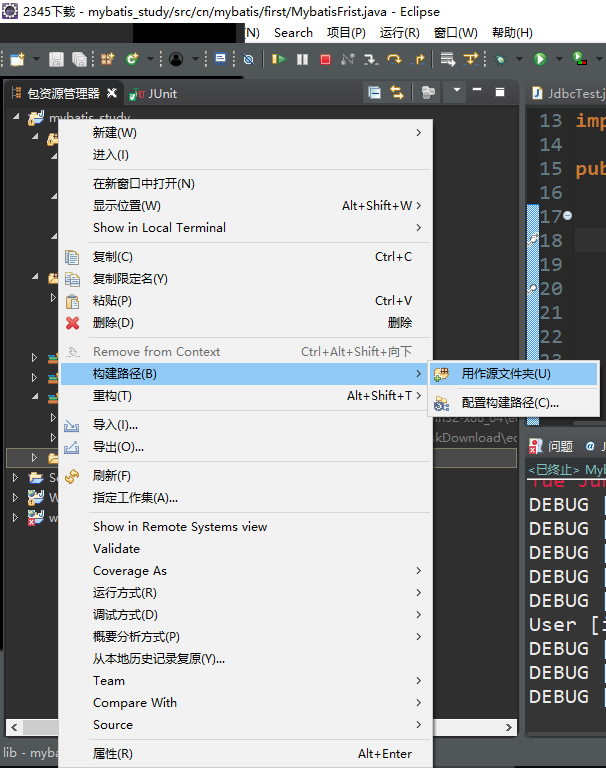Click the Skip All Breakpoints icon
Image resolution: width=606 pixels, height=768 pixels.
[x=249, y=59]
